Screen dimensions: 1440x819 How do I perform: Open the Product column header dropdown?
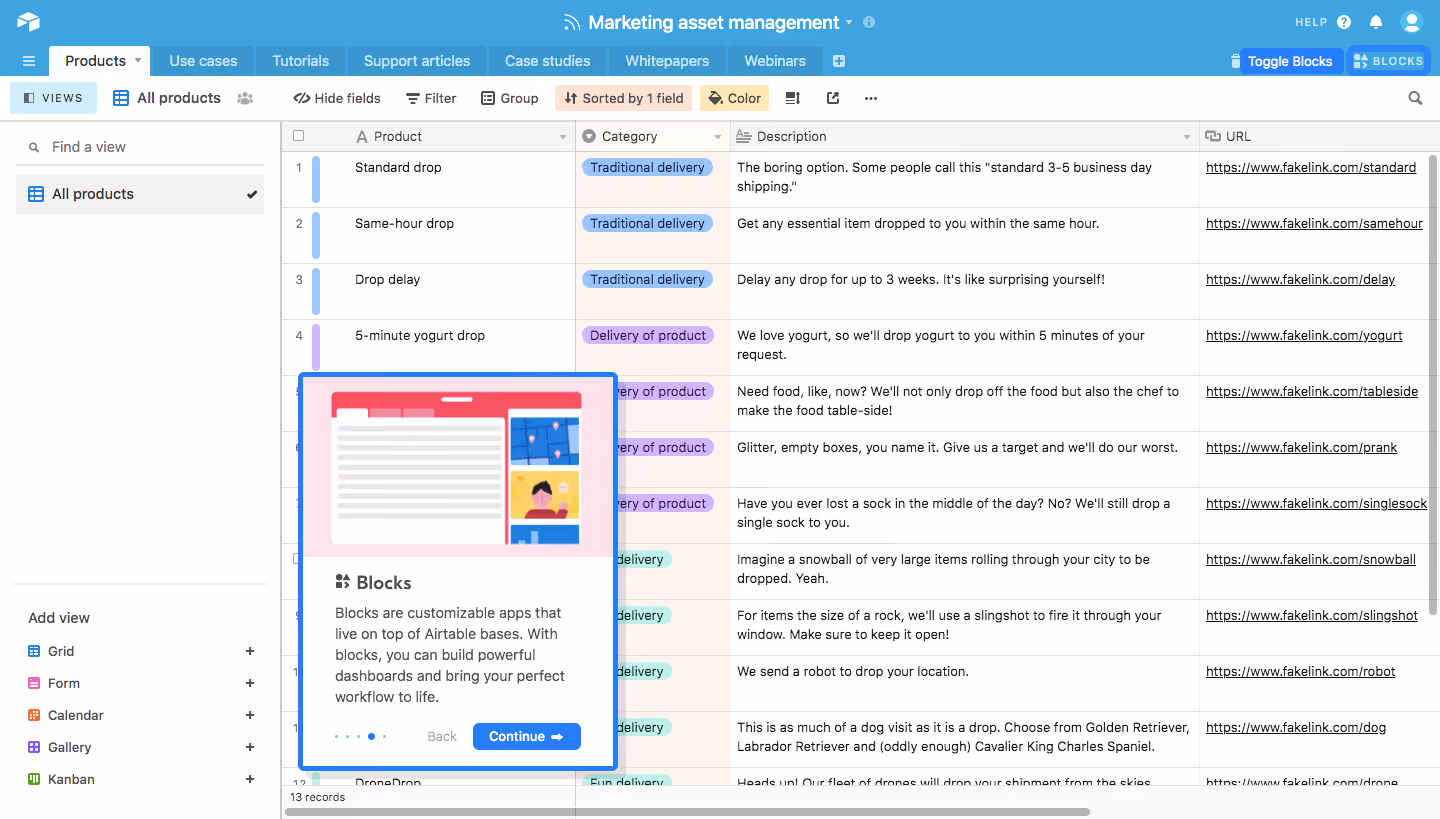click(x=563, y=137)
